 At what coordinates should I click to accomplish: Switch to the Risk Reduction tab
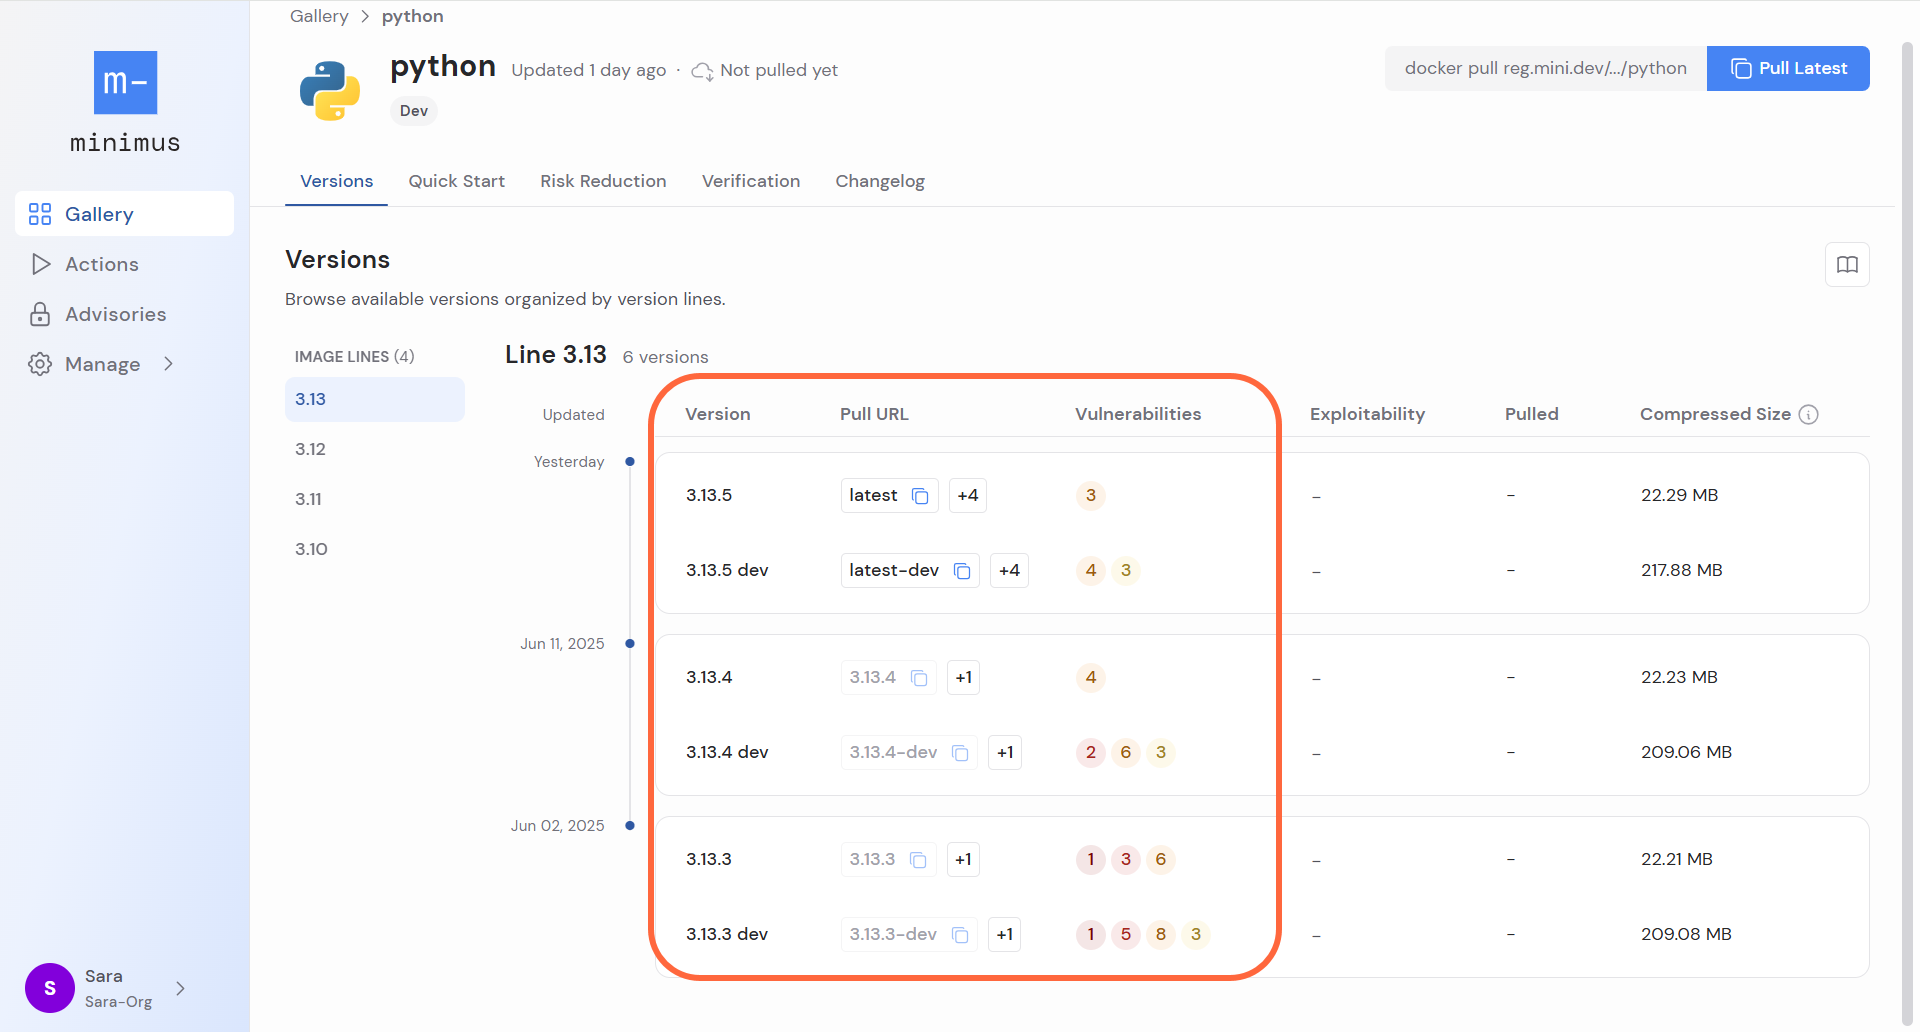tap(603, 181)
